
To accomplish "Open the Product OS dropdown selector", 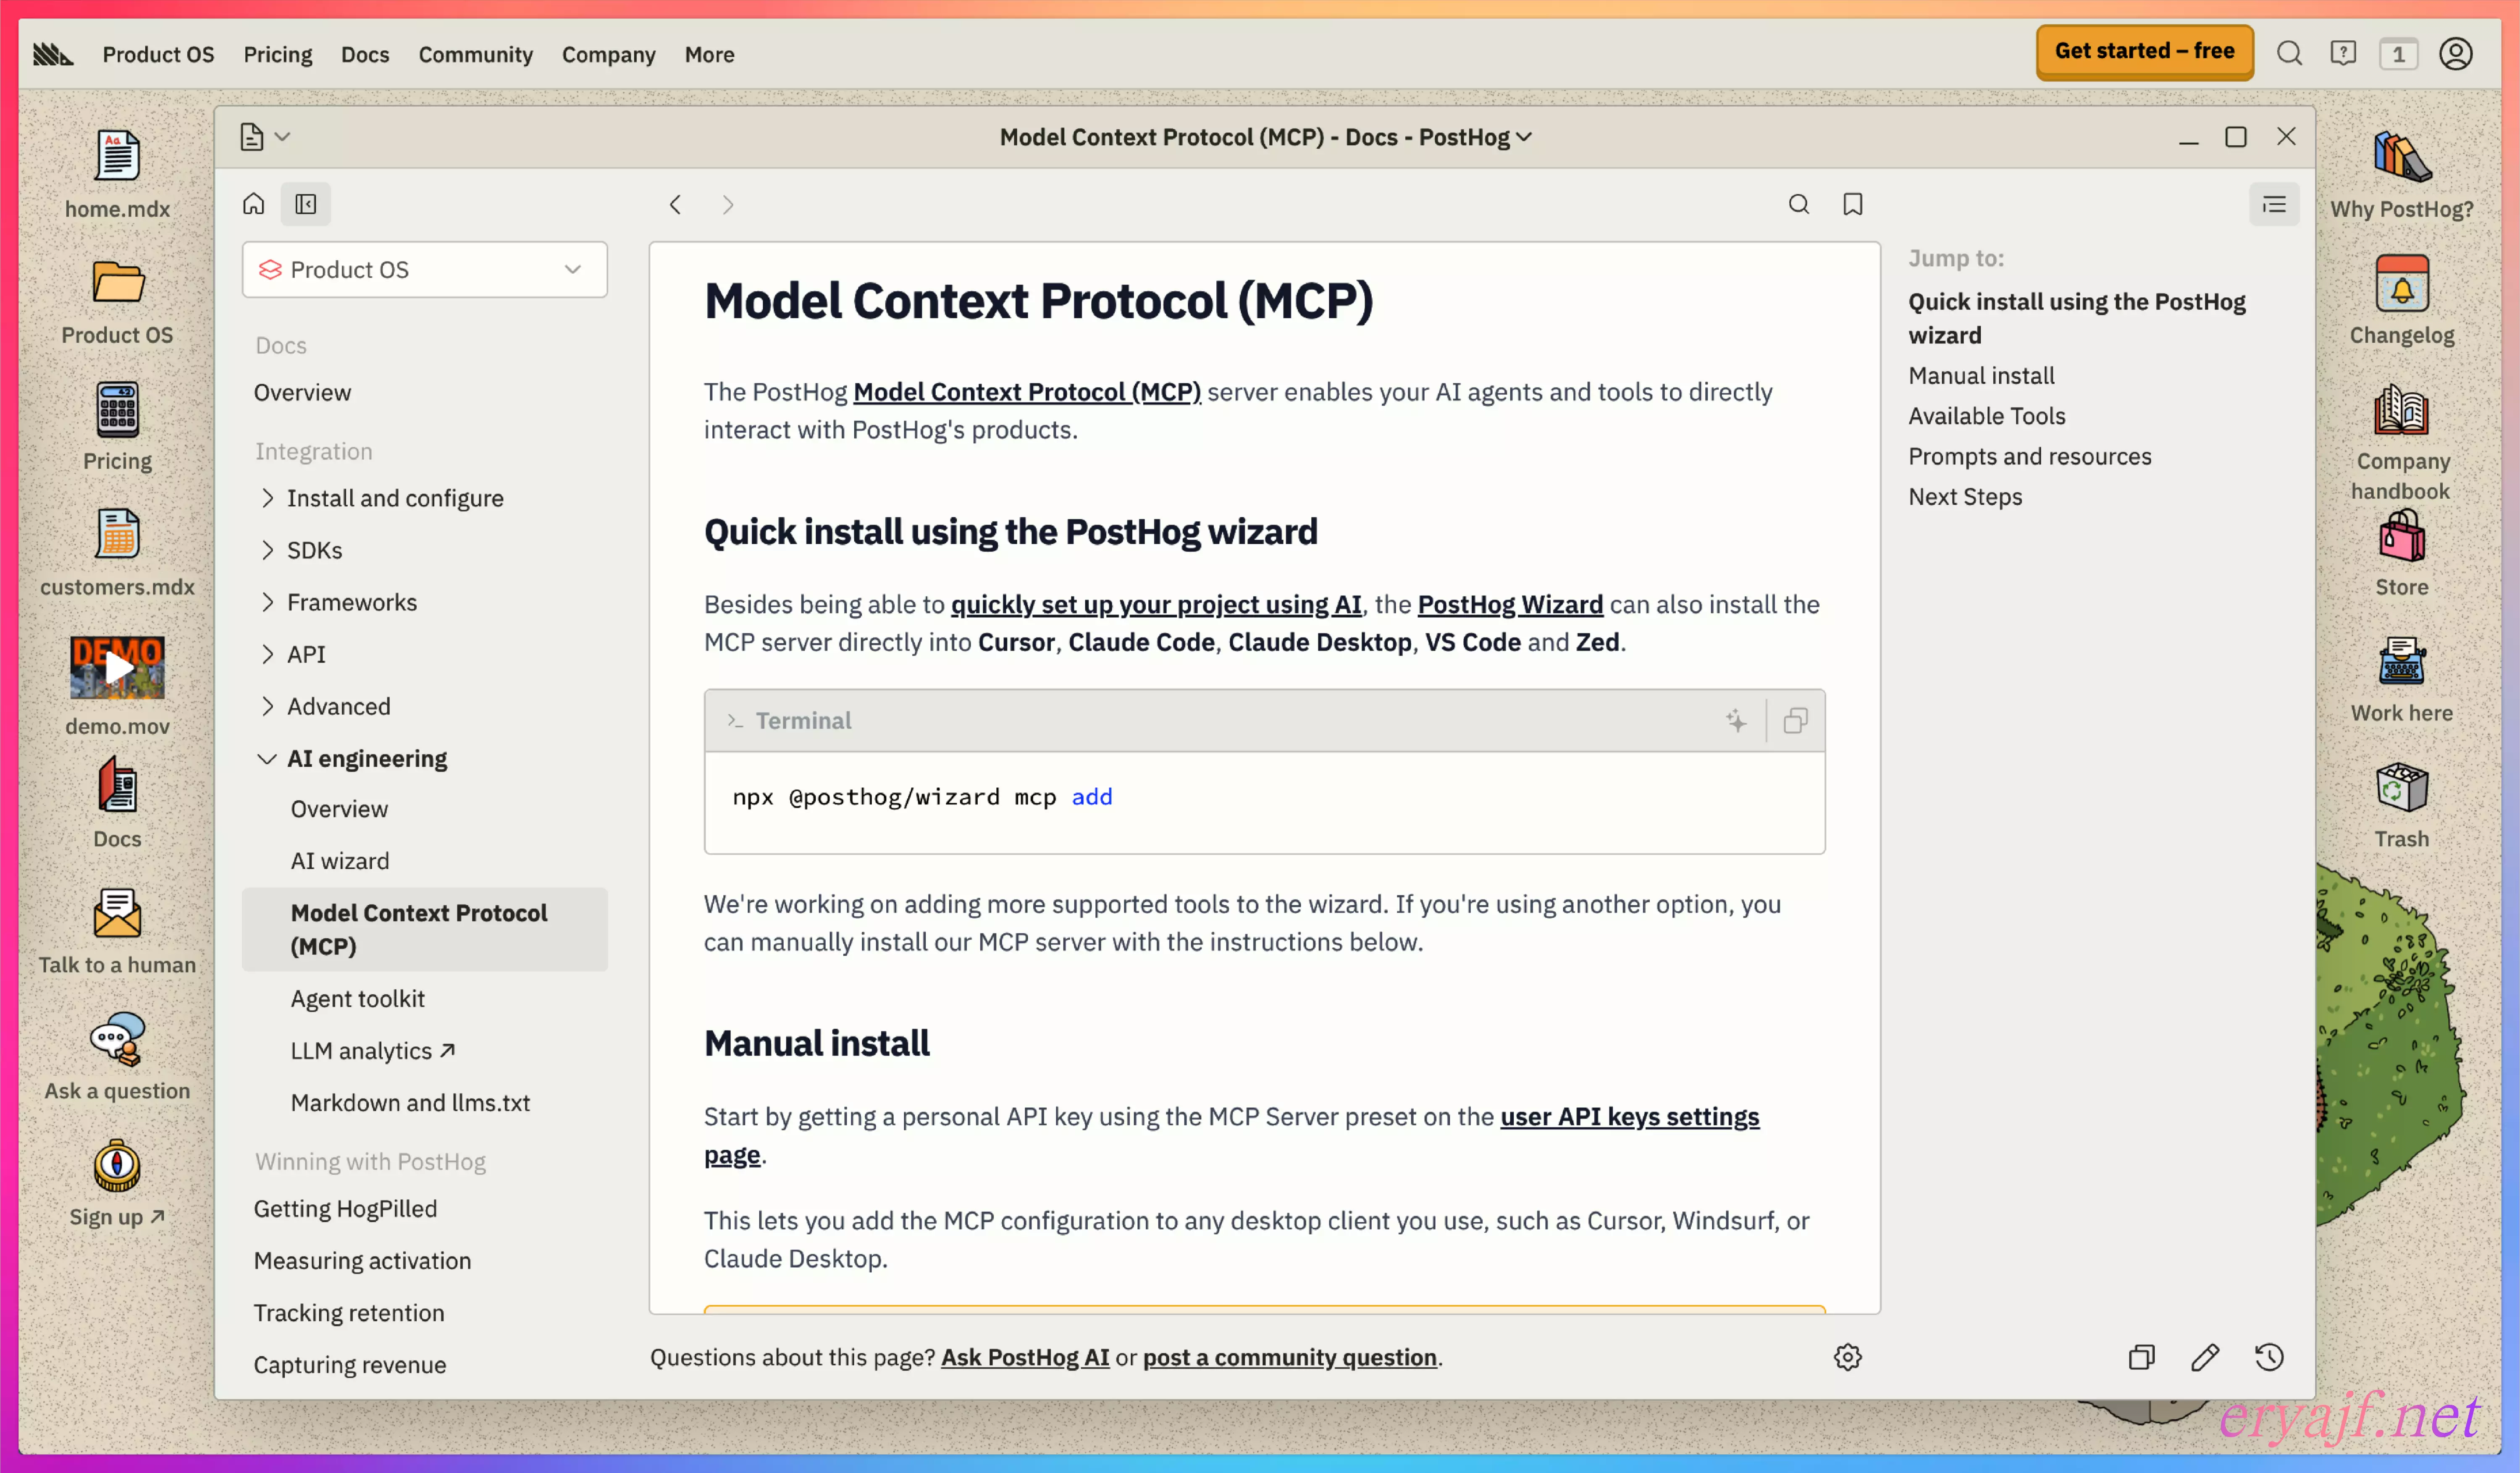I will coord(424,269).
